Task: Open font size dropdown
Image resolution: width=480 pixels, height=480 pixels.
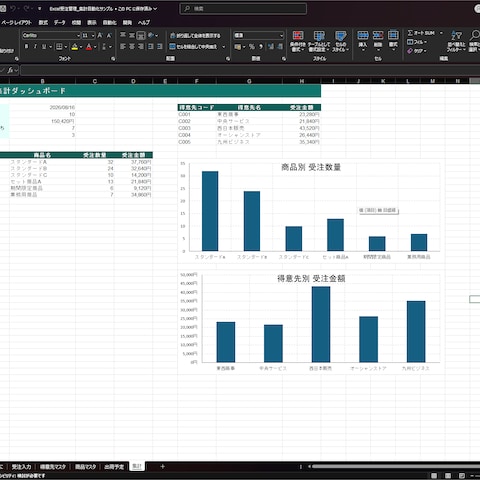Action: coord(93,35)
